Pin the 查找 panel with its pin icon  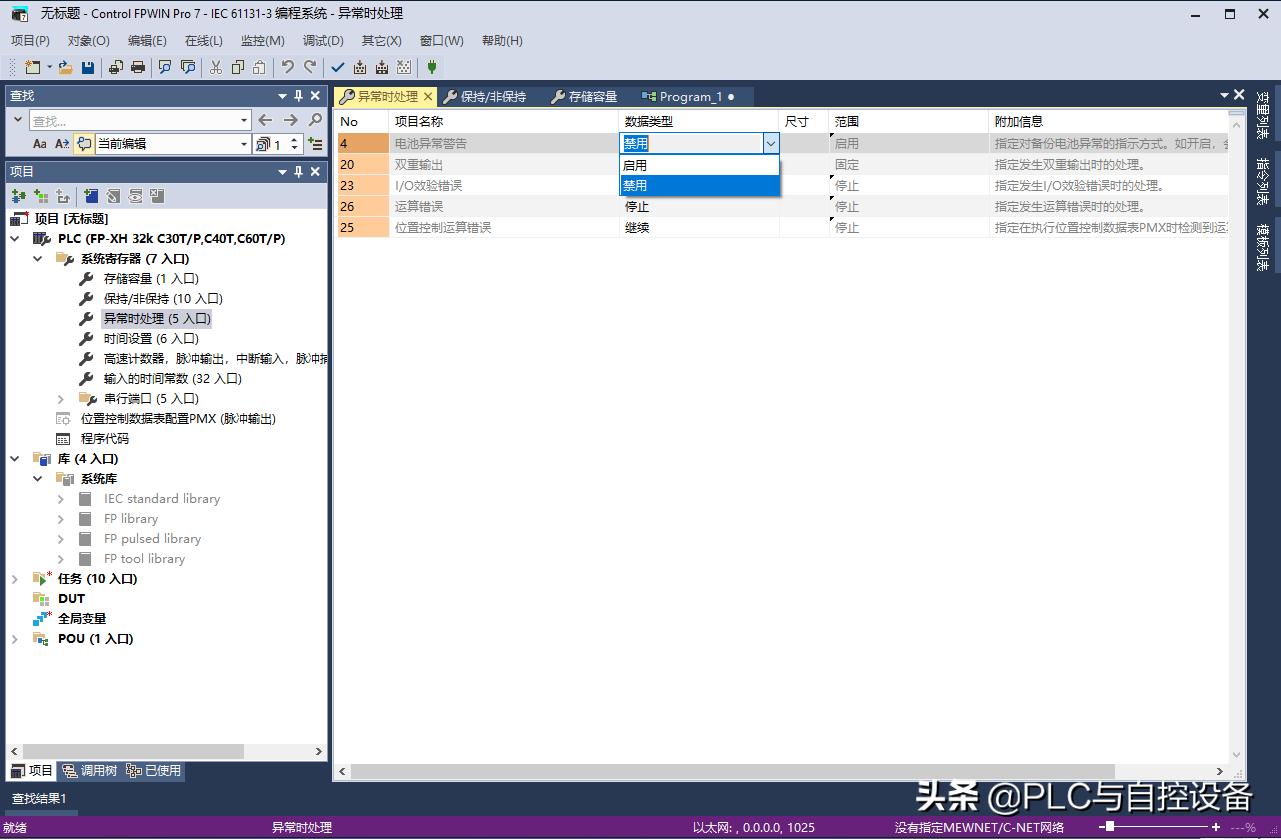pyautogui.click(x=296, y=95)
